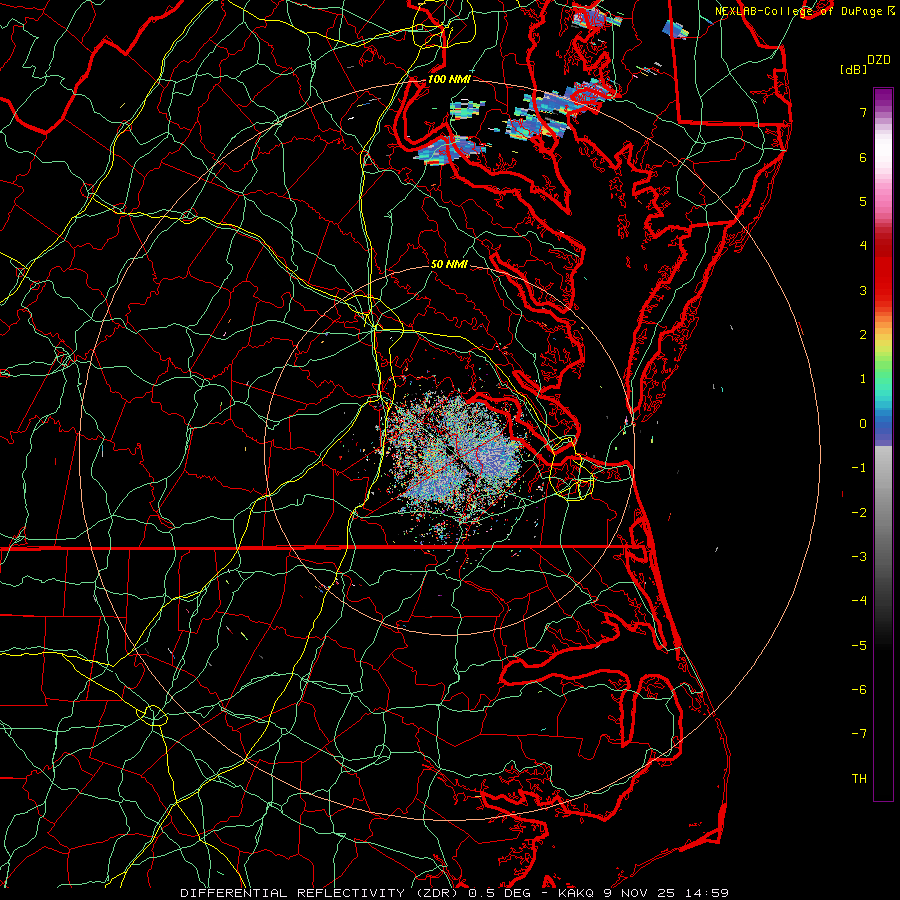
Task: Click the [dB] unit label
Action: coord(854,69)
